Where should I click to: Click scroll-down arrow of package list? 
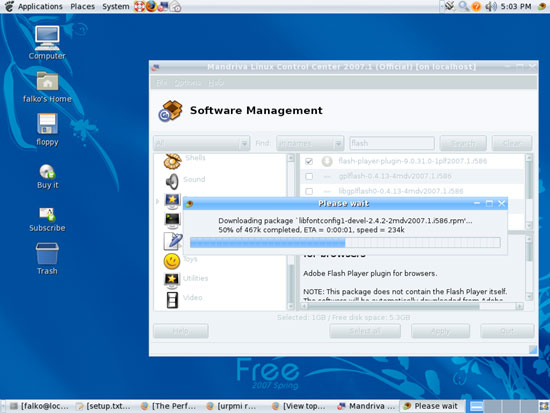pos(529,225)
